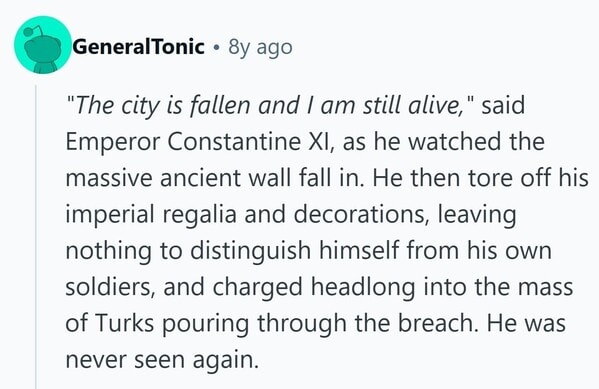This screenshot has height=389, width=599.
Task: Click the text 'imperial regalia and decorations'
Action: [x=245, y=215]
